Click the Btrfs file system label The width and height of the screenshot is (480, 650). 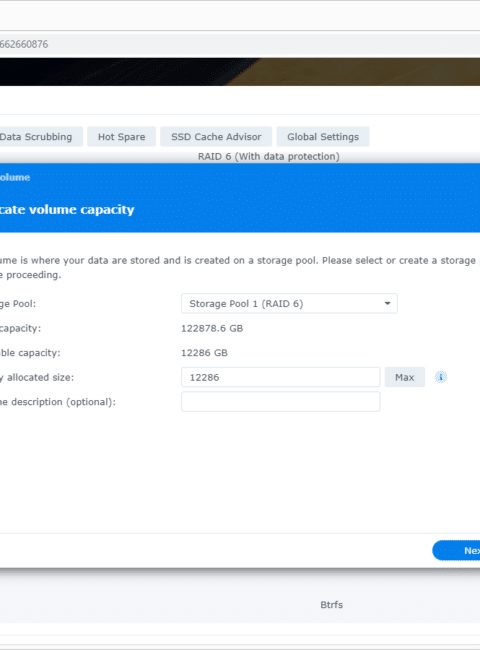coord(332,605)
